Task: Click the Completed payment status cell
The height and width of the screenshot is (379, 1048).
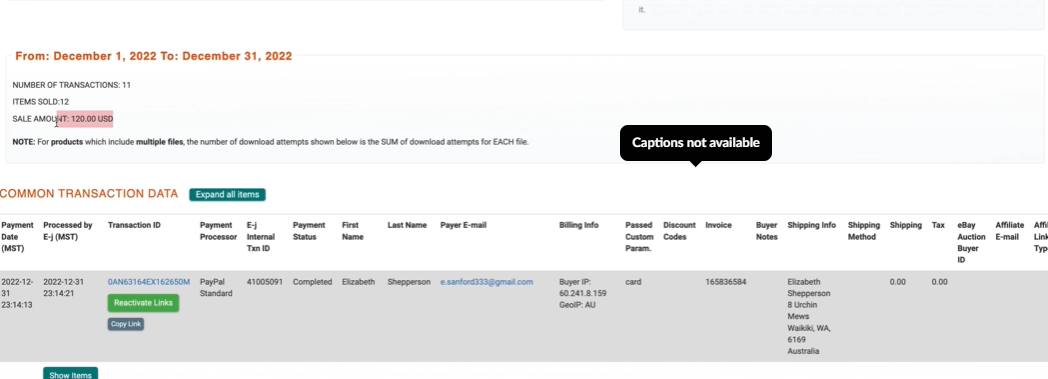Action: [x=312, y=282]
